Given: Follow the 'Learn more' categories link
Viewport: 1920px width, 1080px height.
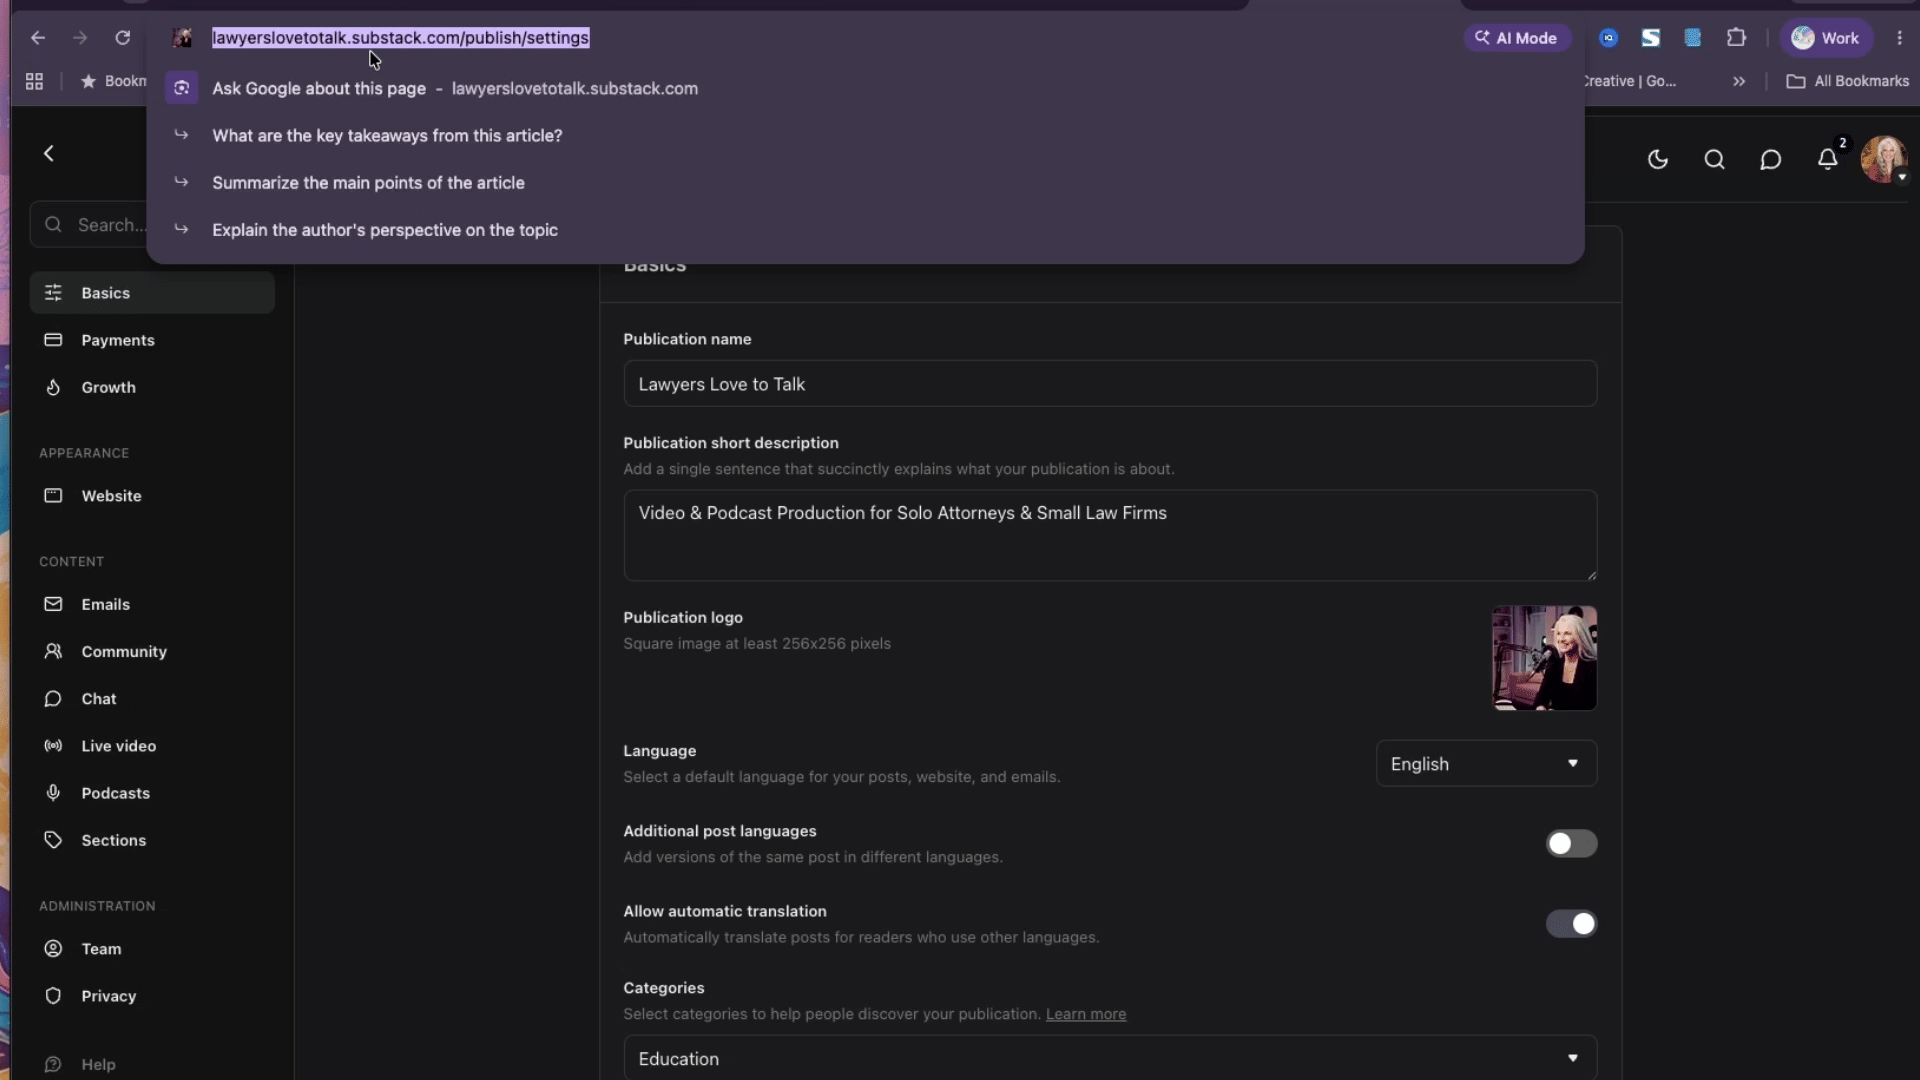Looking at the screenshot, I should (1085, 1014).
